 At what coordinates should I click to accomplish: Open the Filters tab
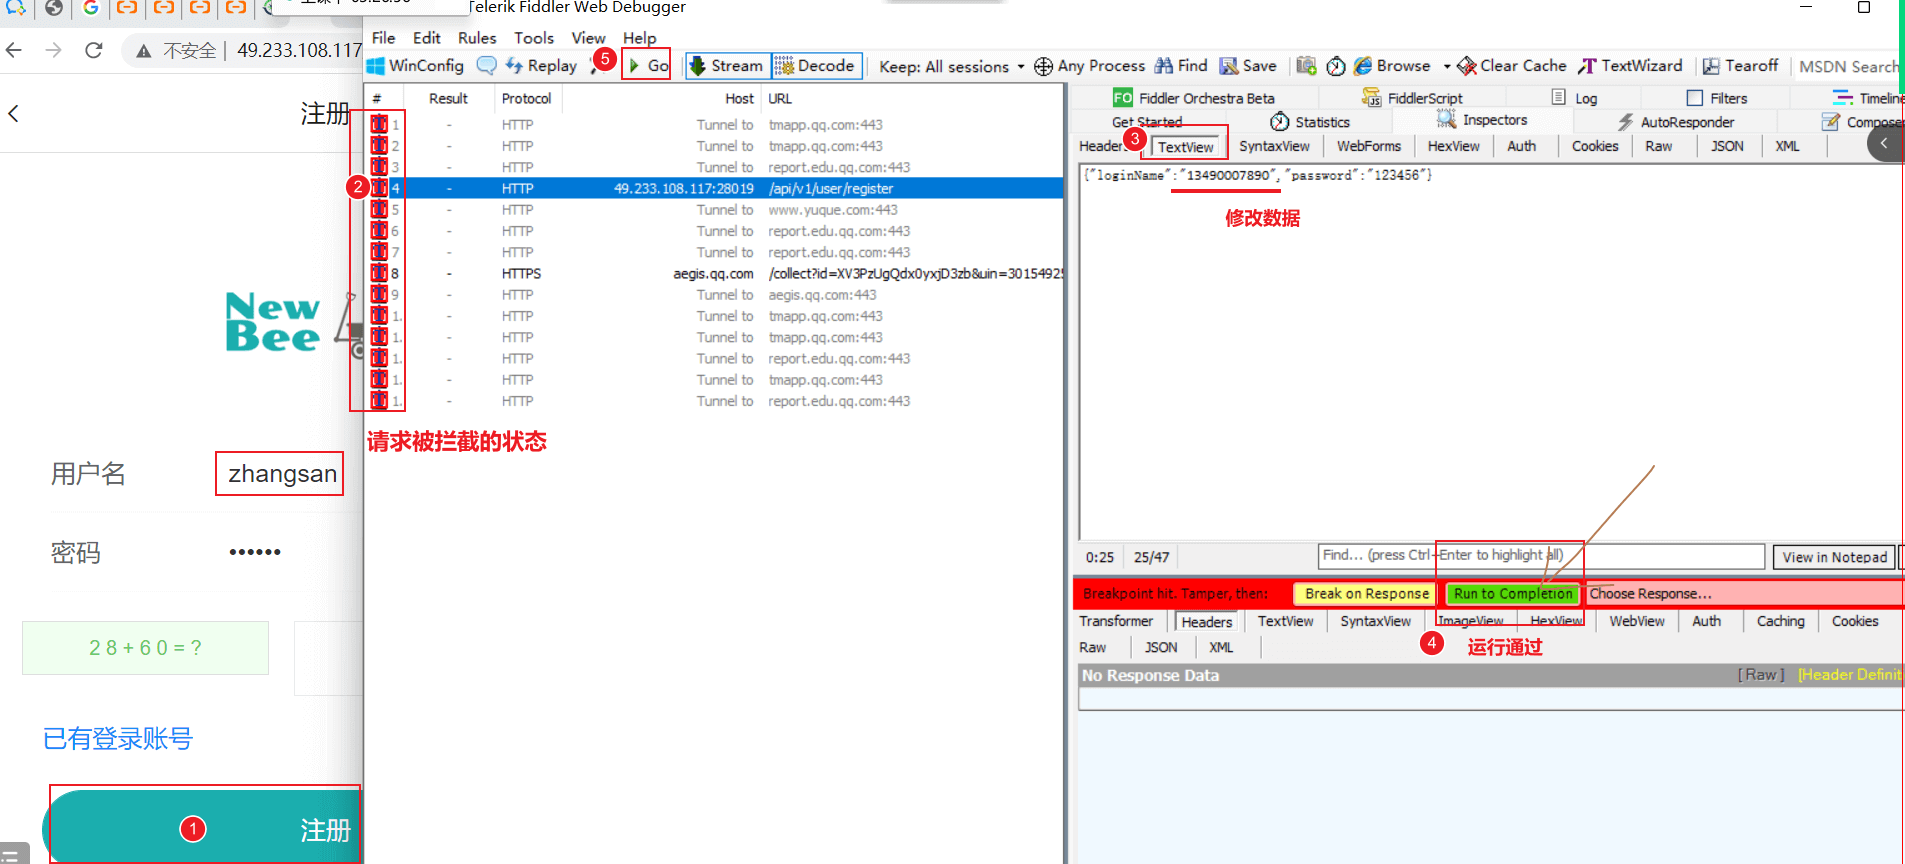coord(1717,98)
